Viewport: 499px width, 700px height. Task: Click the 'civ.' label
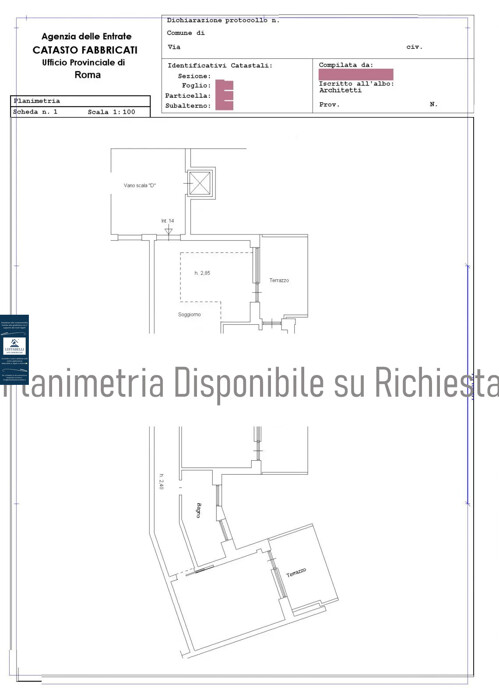[x=414, y=47]
